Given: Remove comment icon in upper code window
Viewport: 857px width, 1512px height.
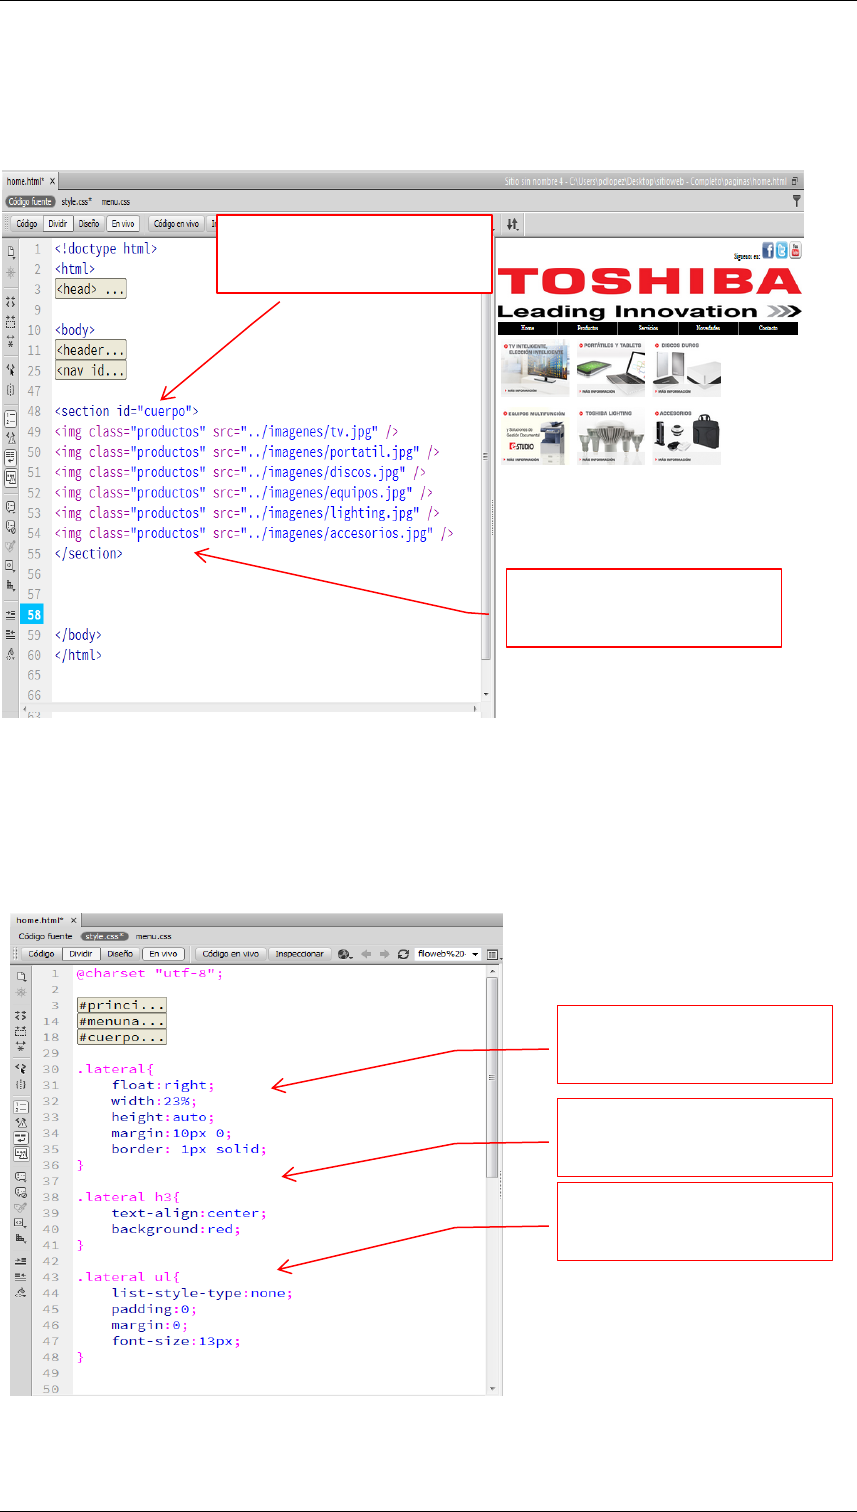Looking at the screenshot, I should pyautogui.click(x=11, y=526).
